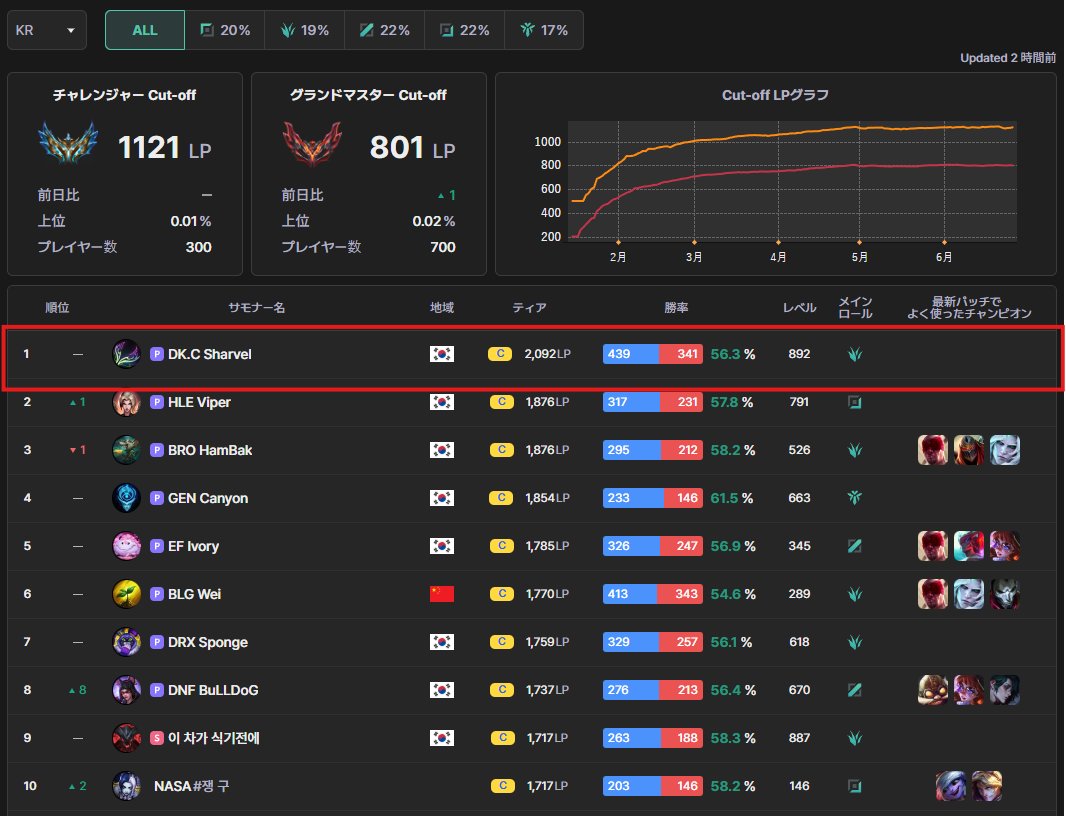
Task: Click the 勝率 column header
Action: click(676, 307)
